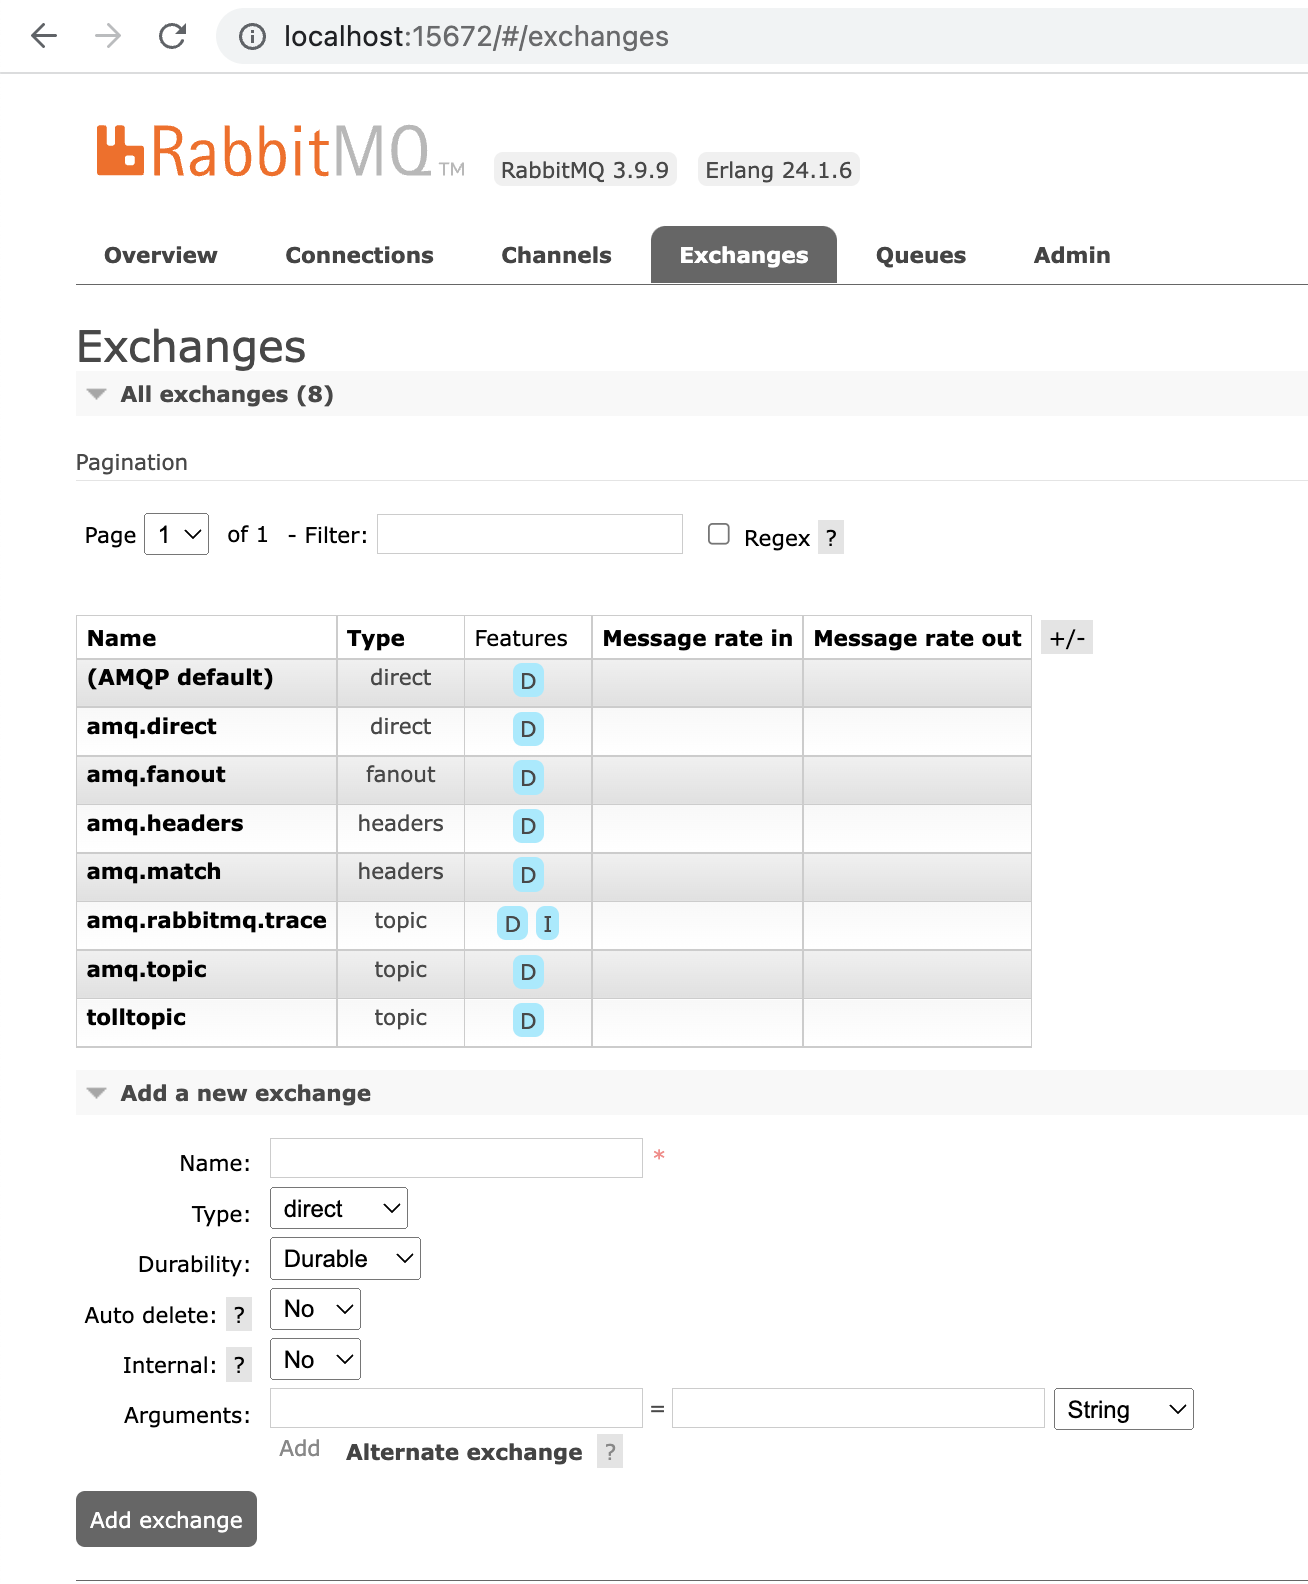Switch to the Connections tab
This screenshot has height=1584, width=1308.
click(360, 255)
